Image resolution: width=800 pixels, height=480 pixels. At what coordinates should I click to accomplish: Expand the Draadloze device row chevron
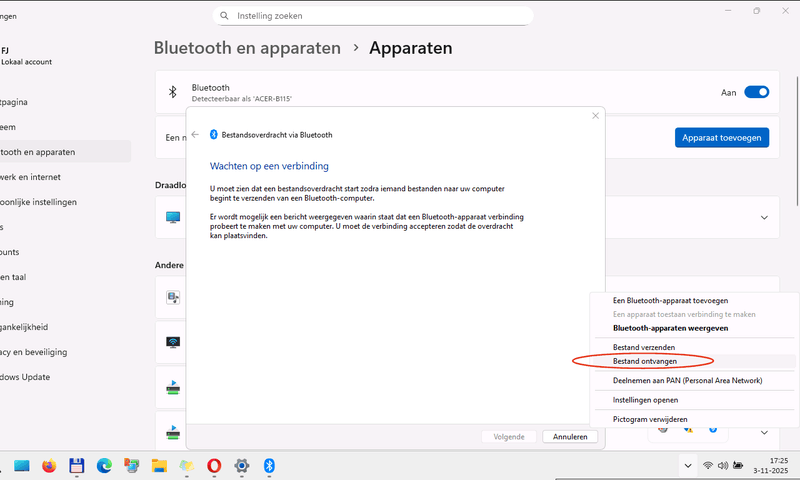click(764, 217)
